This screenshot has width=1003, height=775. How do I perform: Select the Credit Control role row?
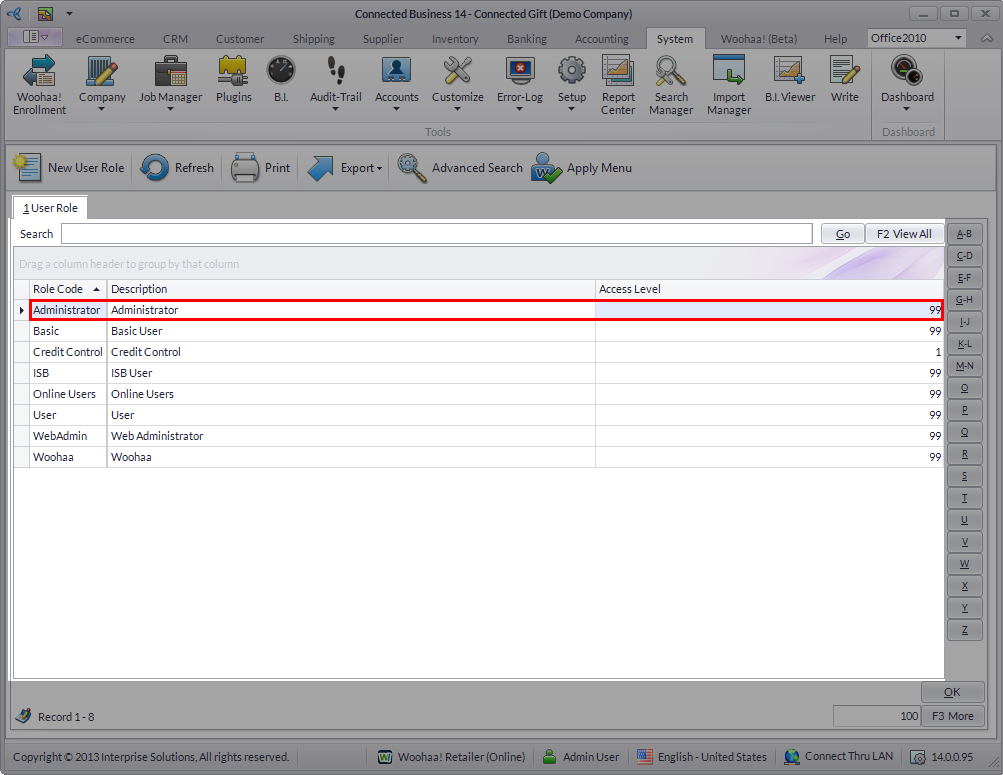pyautogui.click(x=68, y=352)
